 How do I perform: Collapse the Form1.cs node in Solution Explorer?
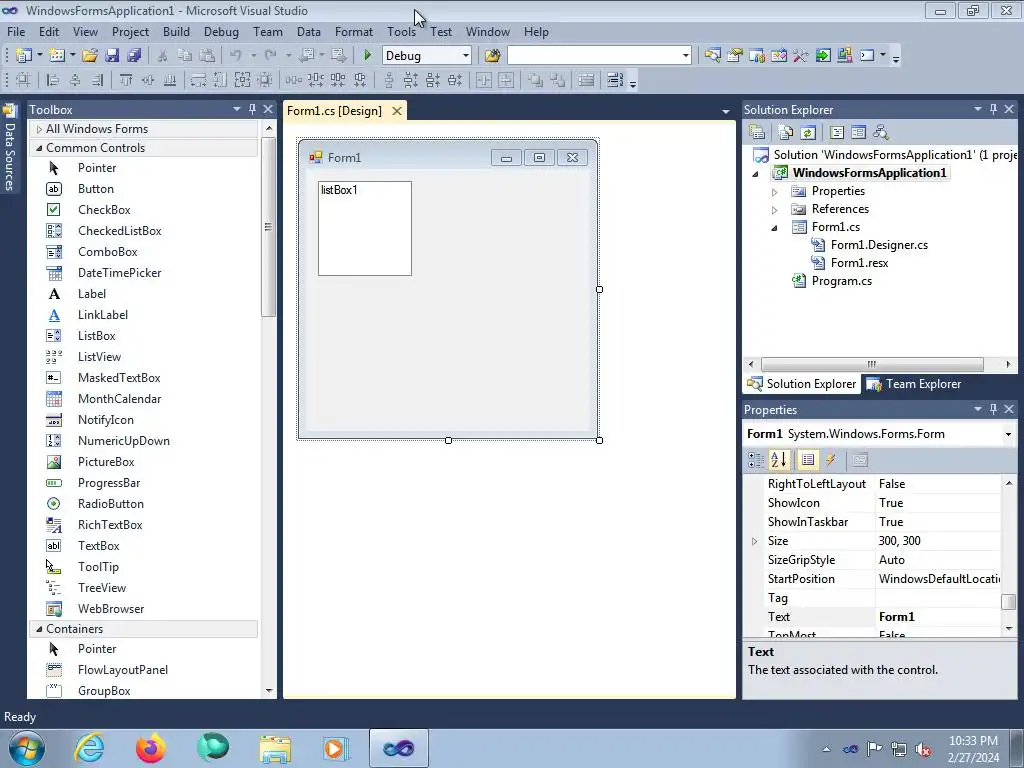pyautogui.click(x=775, y=228)
